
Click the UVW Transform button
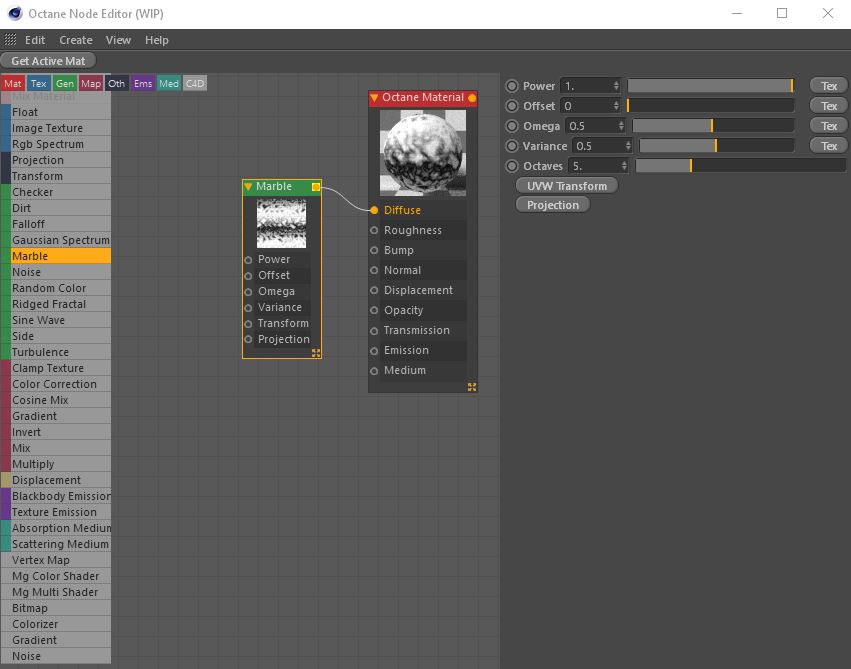(x=567, y=186)
